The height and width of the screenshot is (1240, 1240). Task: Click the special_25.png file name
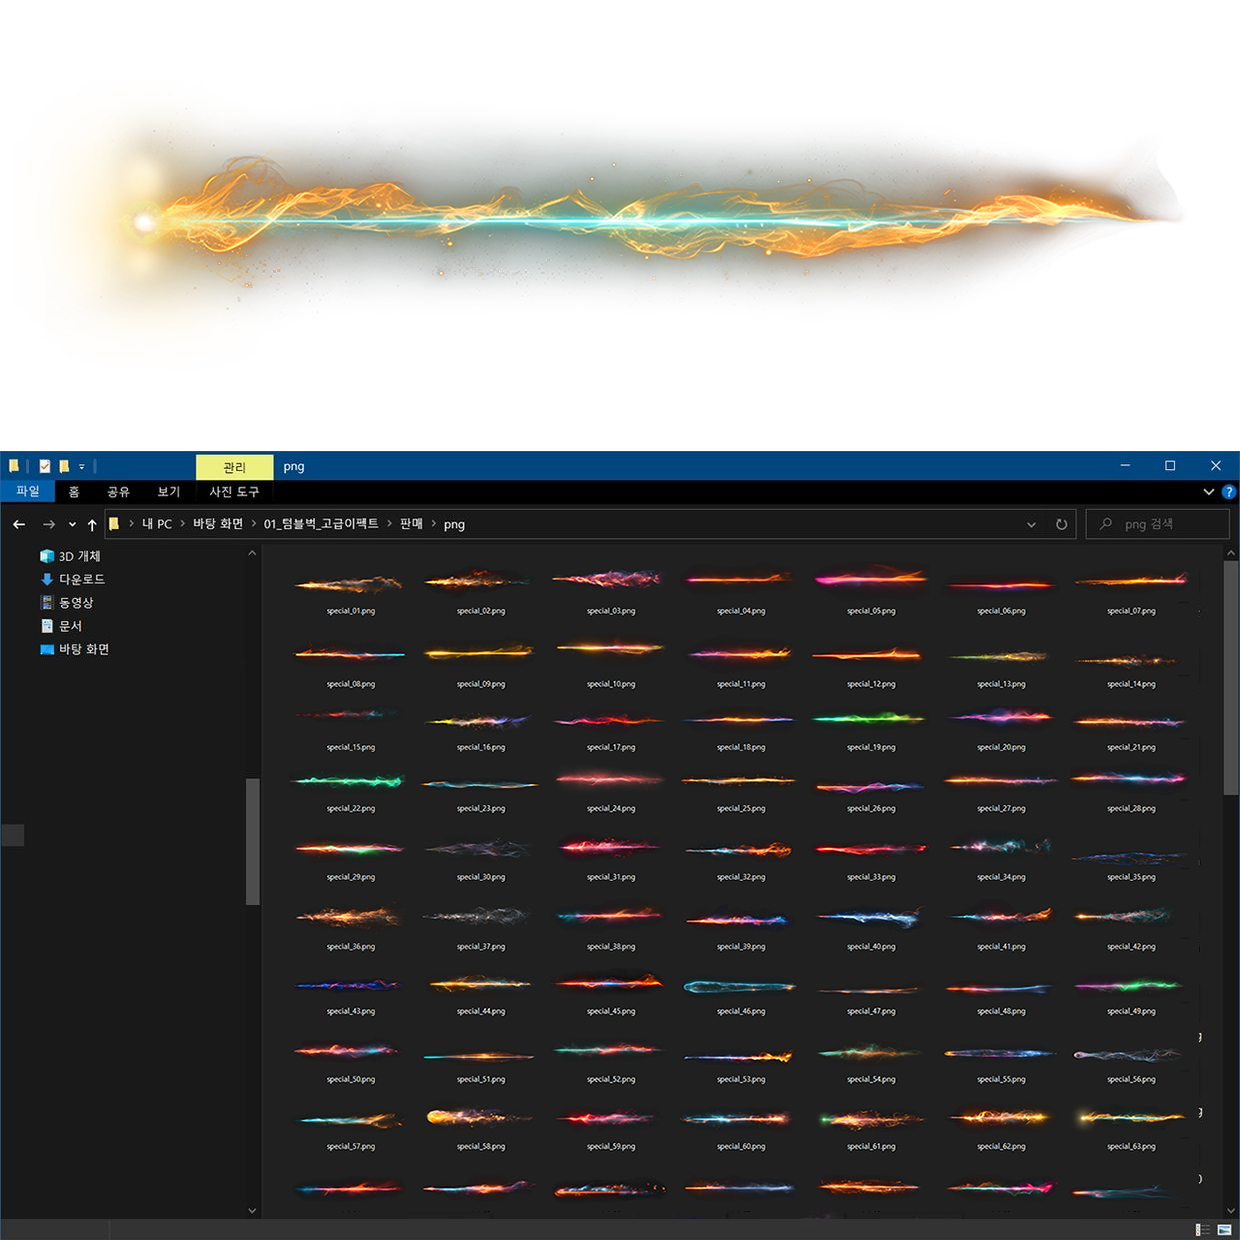click(741, 808)
